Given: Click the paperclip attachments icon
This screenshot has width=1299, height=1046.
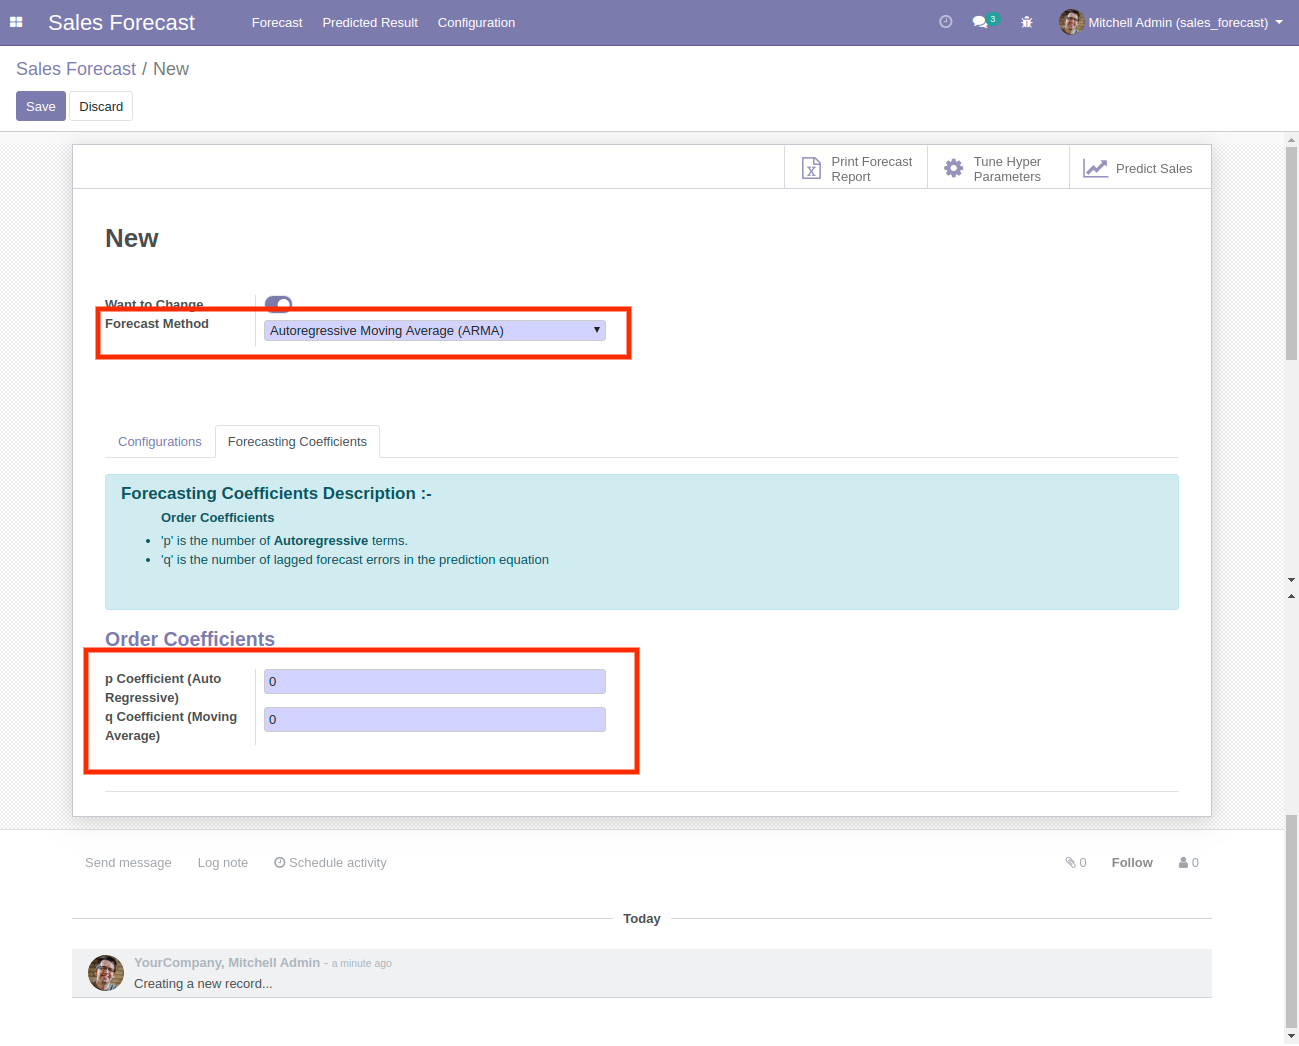Looking at the screenshot, I should 1070,862.
